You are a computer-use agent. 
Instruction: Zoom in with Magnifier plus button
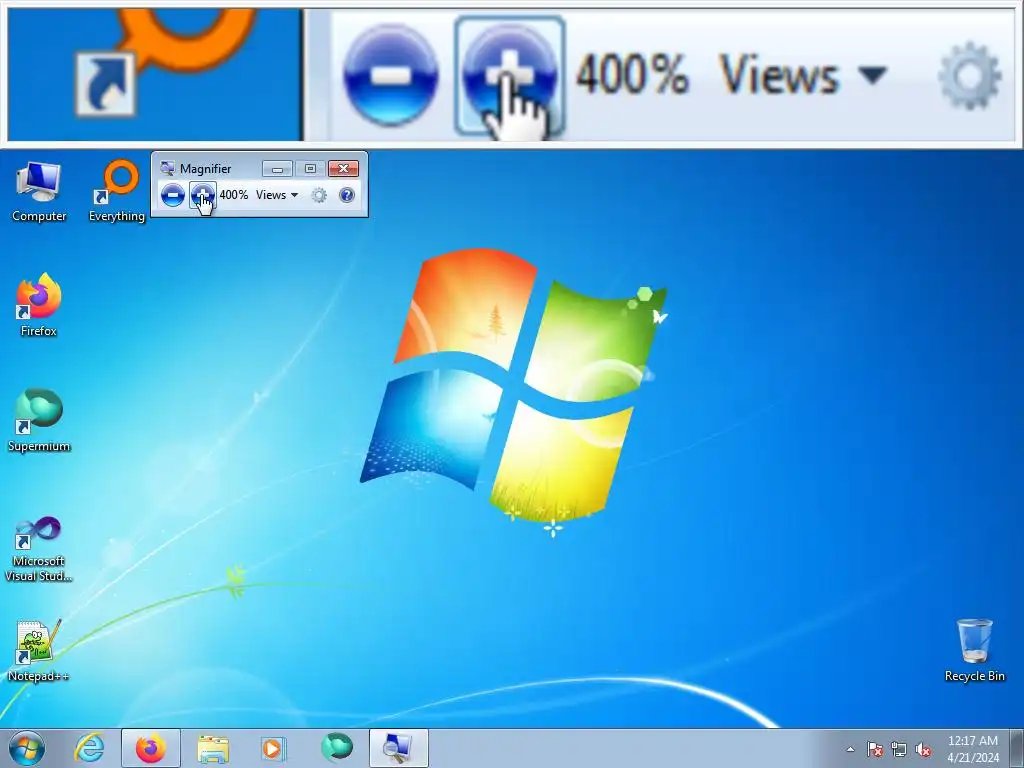[x=202, y=195]
